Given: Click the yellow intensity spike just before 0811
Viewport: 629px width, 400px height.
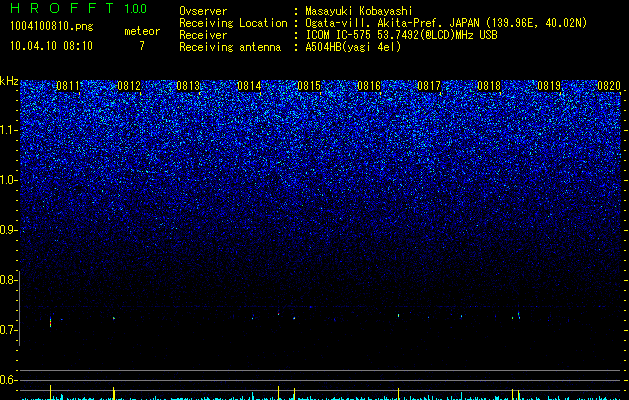Looking at the screenshot, I should [x=51, y=392].
